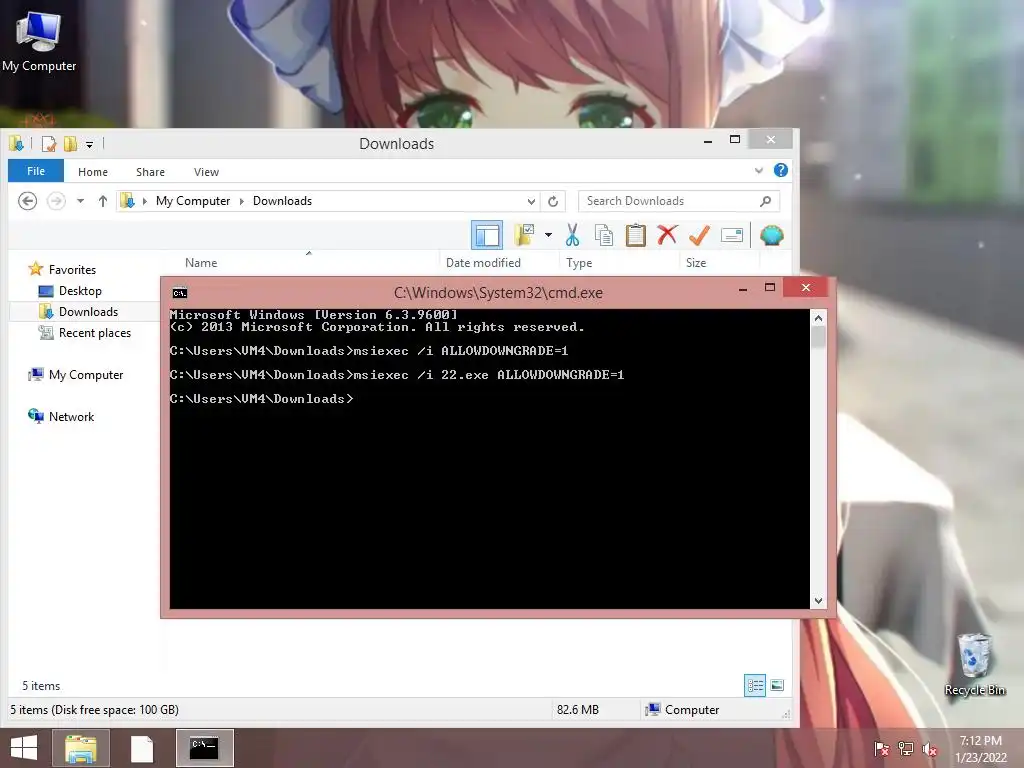
Task: Click the network tray icon
Action: click(x=906, y=749)
